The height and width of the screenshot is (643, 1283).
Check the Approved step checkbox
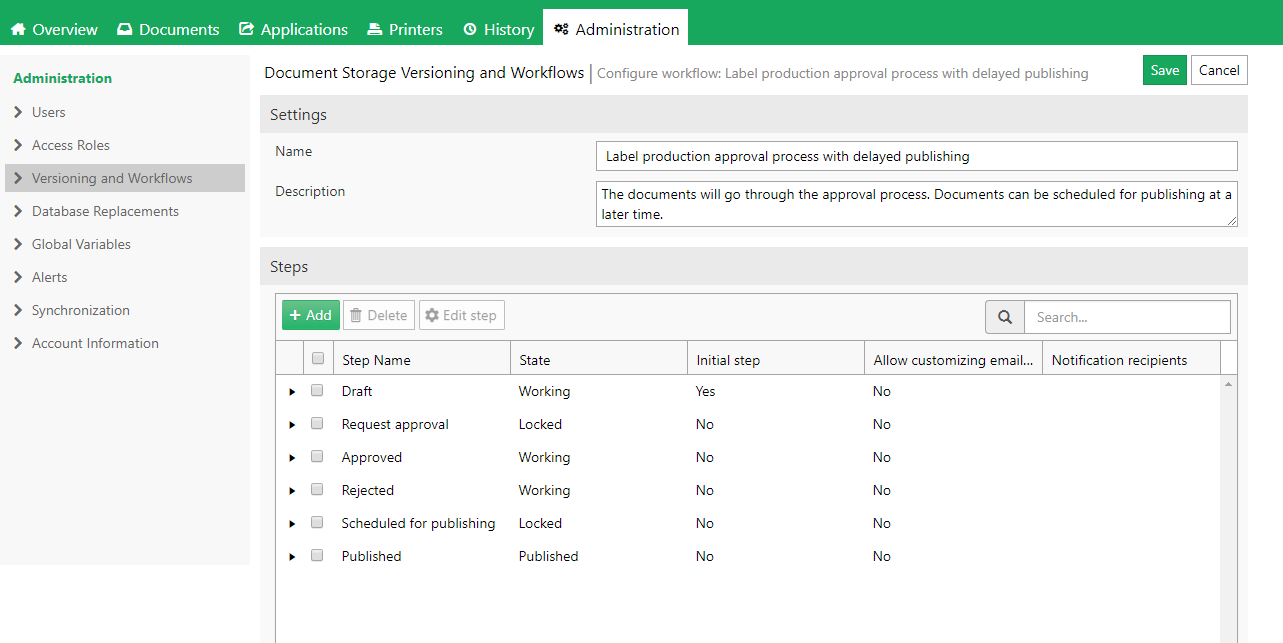pyautogui.click(x=317, y=456)
